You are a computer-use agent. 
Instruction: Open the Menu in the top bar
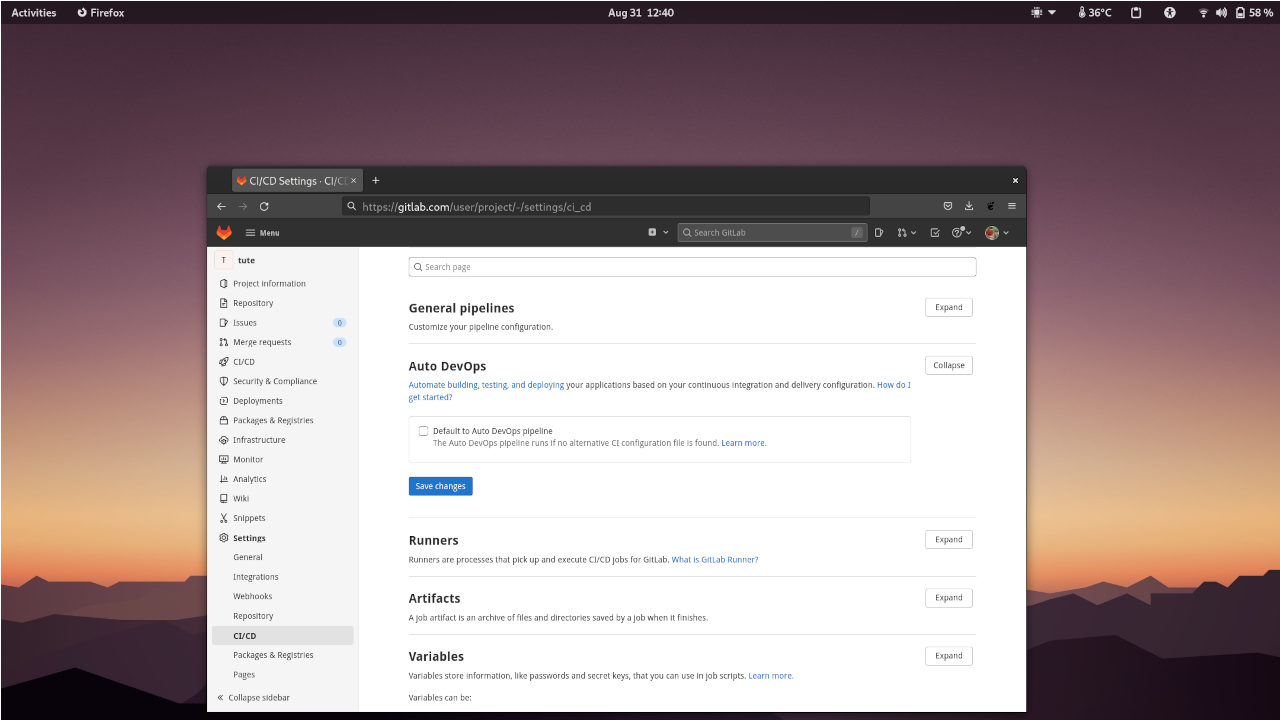pos(261,232)
